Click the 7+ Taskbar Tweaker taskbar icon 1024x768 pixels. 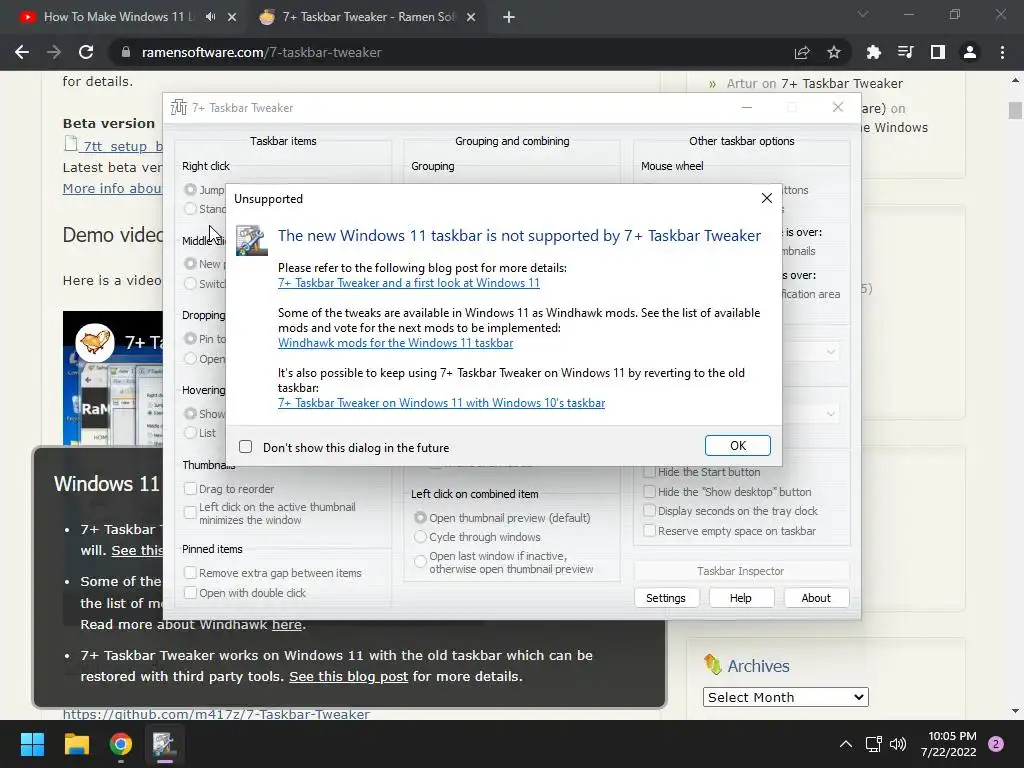click(x=164, y=744)
